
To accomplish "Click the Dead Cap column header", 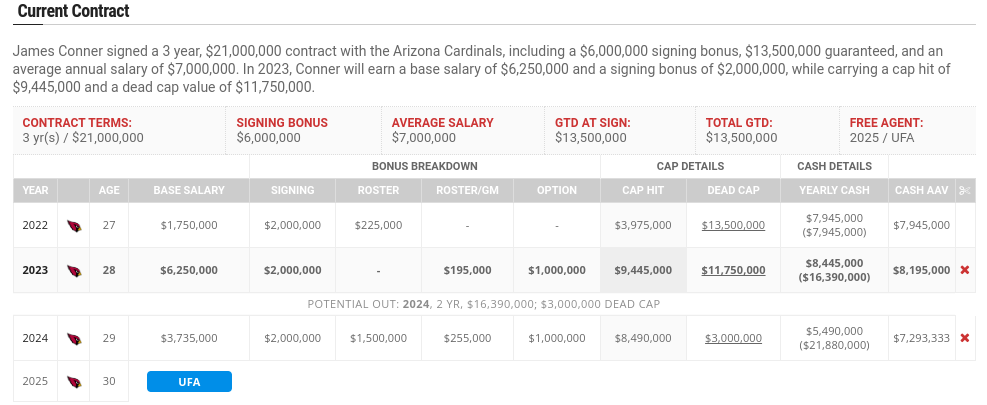I will [733, 190].
